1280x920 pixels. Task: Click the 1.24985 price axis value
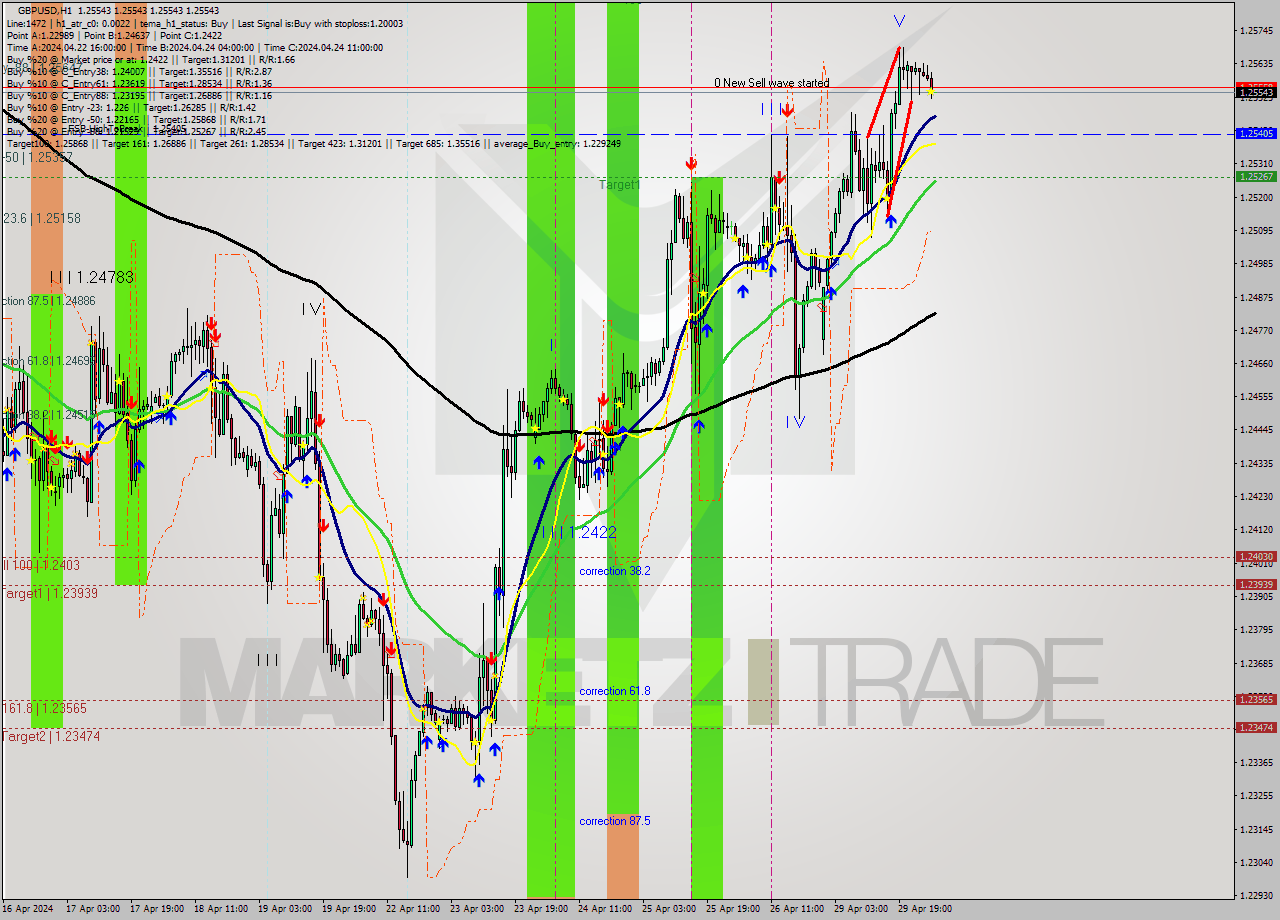click(1256, 264)
